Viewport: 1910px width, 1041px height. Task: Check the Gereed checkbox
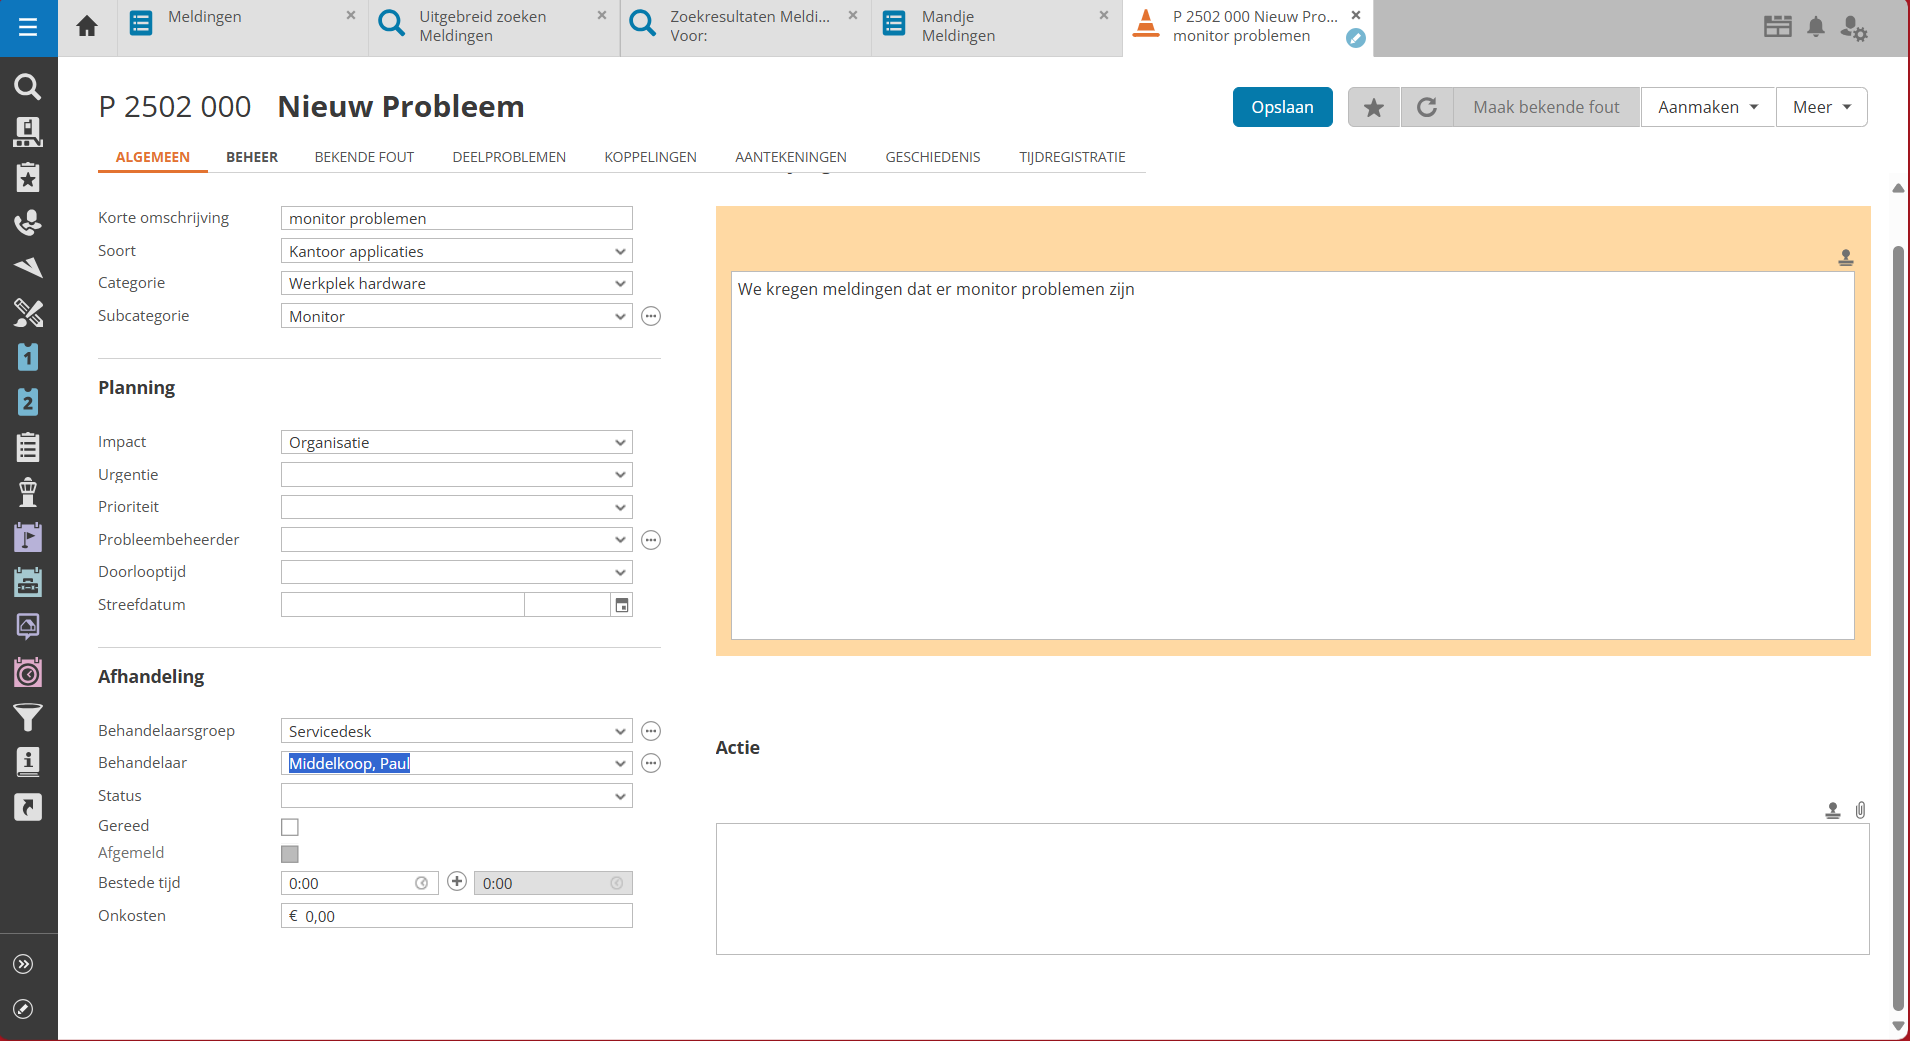(290, 827)
